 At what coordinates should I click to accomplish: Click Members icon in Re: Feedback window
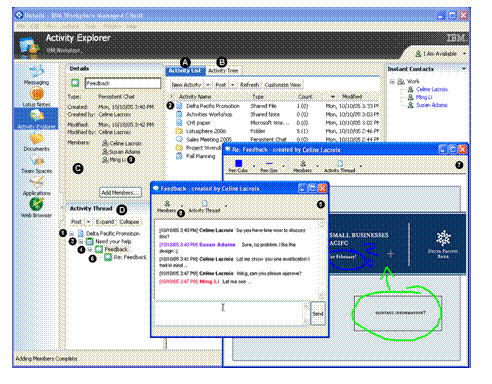point(303,163)
